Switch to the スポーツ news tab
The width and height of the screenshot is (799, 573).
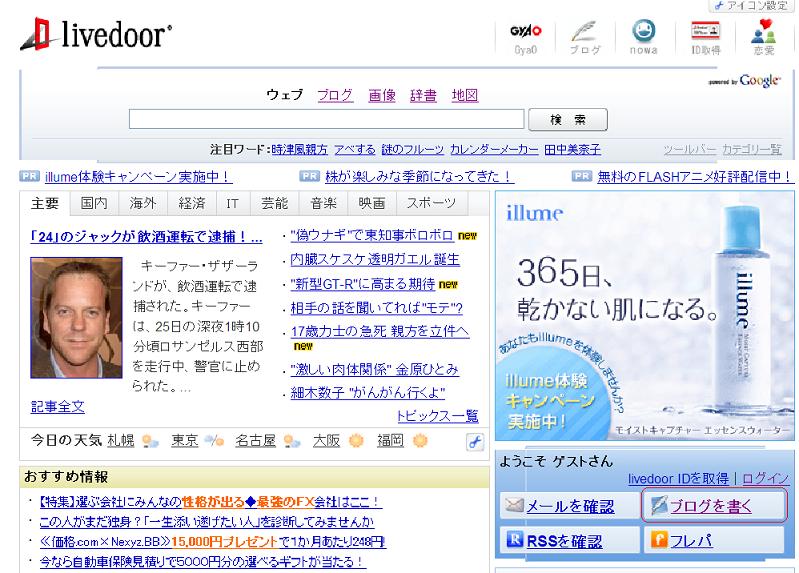click(431, 203)
